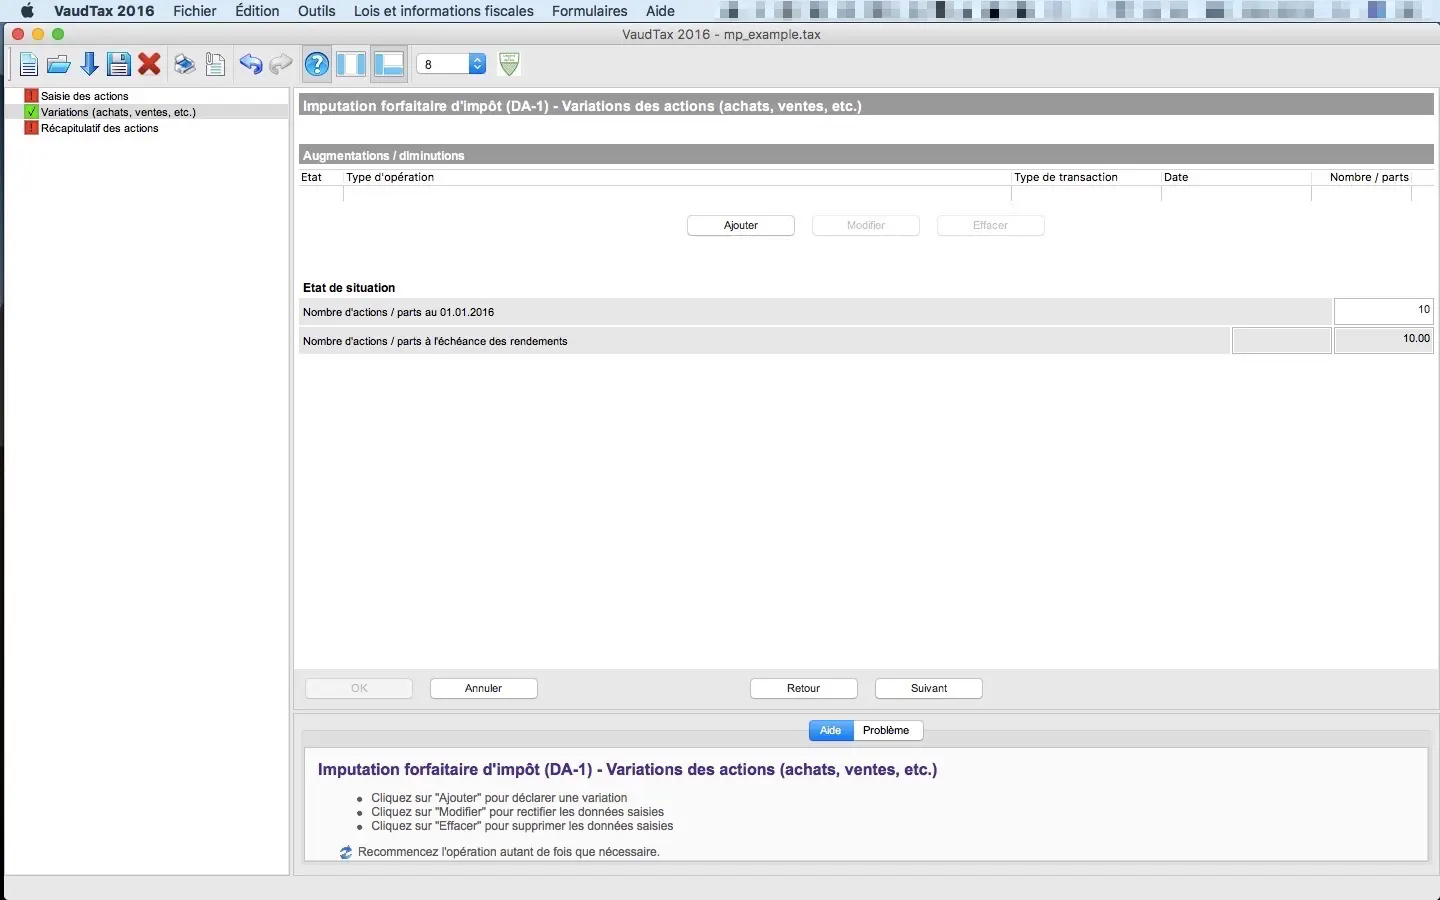
Task: Click the Nombre / parts column header
Action: click(x=1362, y=177)
